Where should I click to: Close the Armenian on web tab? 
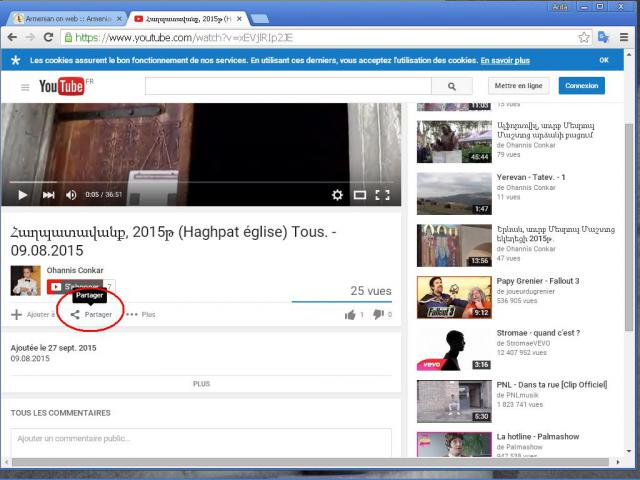119,19
